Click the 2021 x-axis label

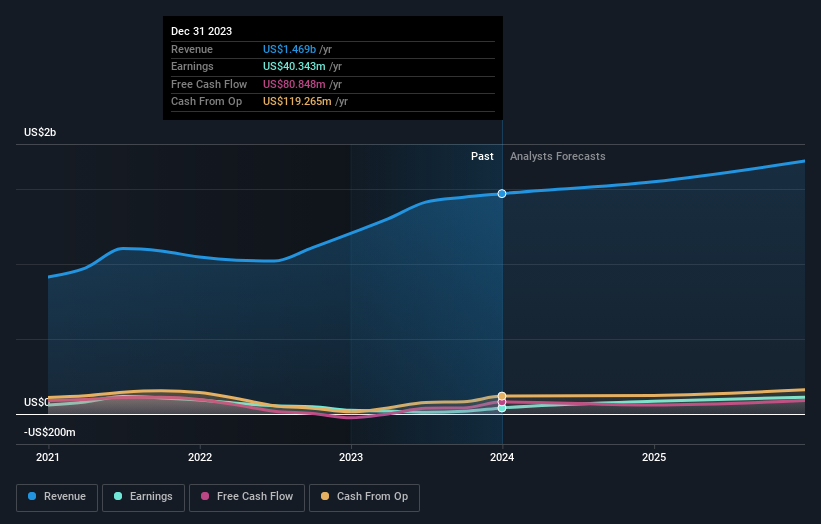coord(48,458)
